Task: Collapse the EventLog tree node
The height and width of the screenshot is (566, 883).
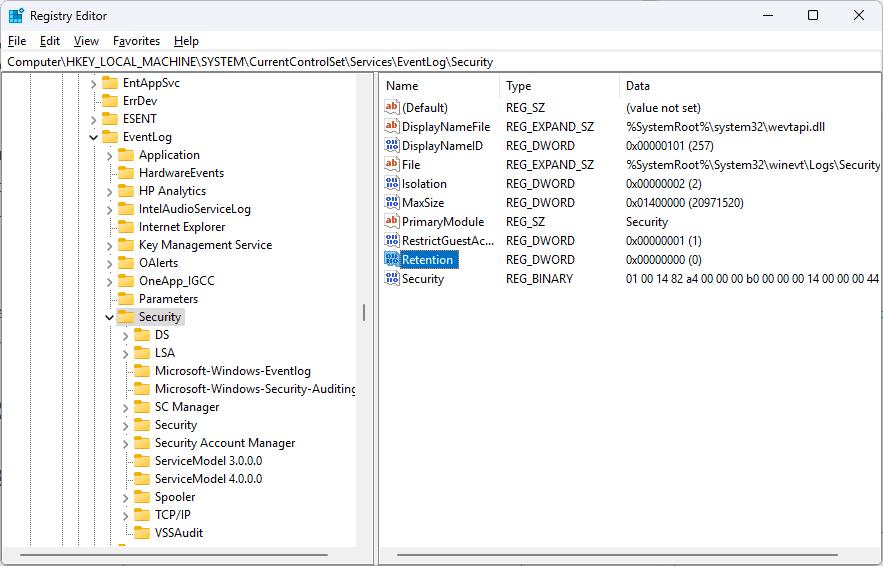Action: [93, 137]
